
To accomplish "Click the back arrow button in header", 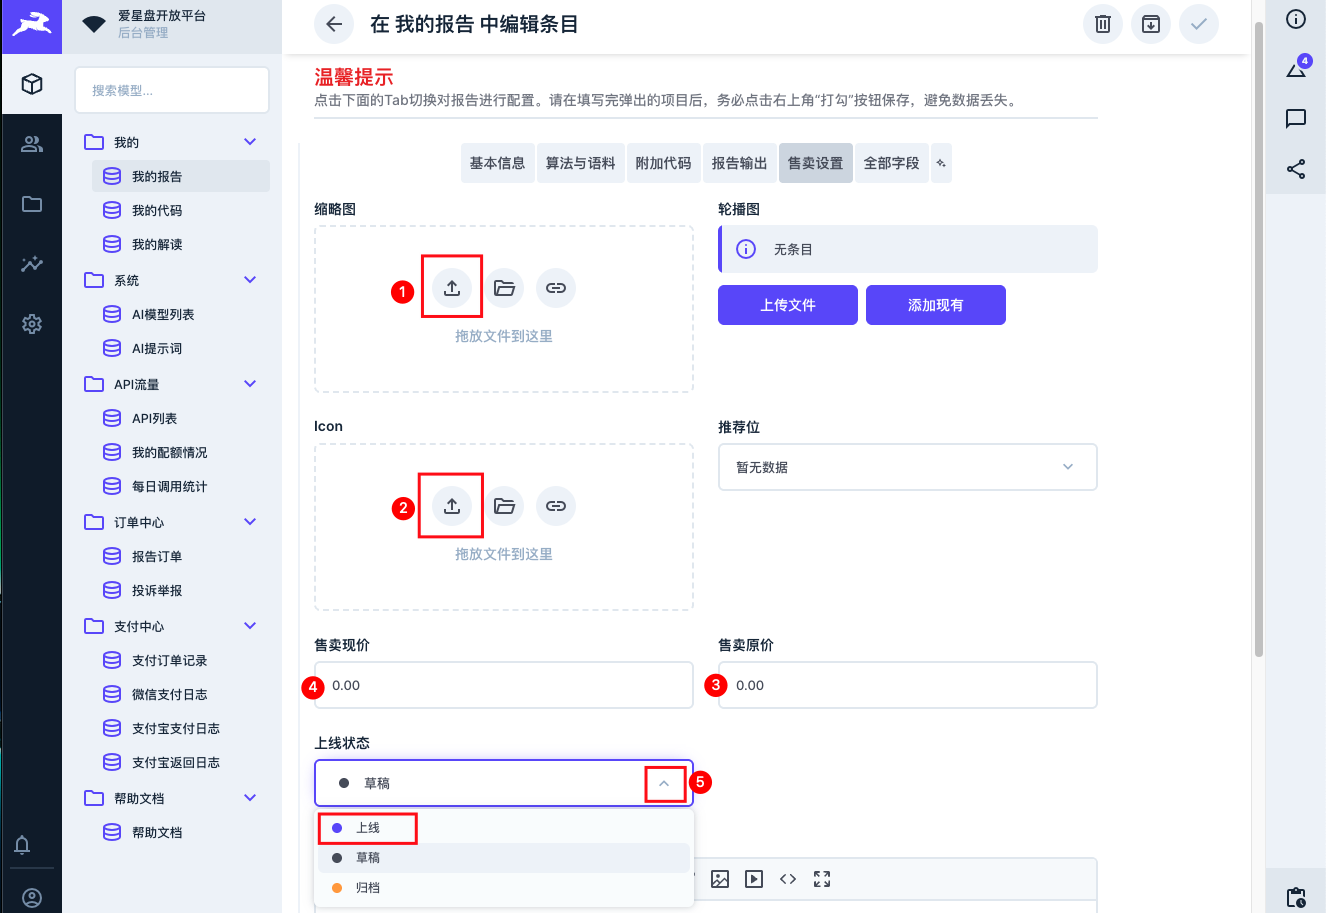I will click(x=334, y=24).
